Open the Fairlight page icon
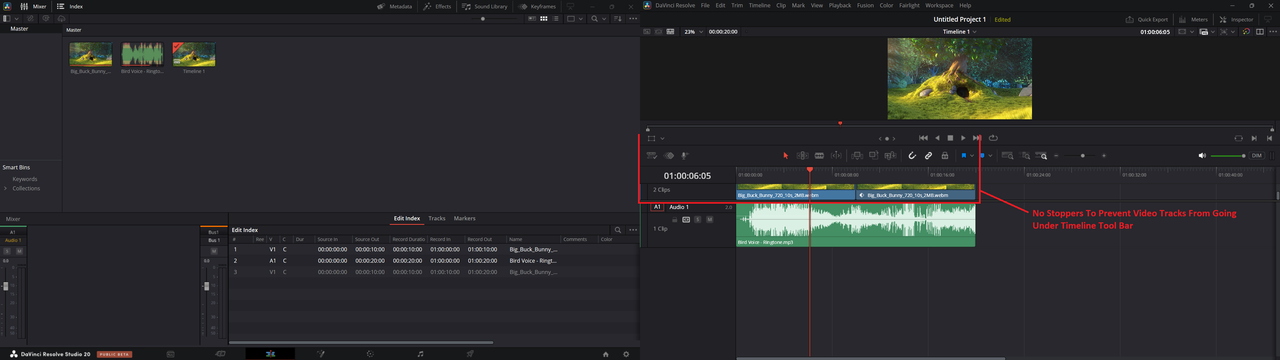1280x360 pixels. [x=420, y=354]
